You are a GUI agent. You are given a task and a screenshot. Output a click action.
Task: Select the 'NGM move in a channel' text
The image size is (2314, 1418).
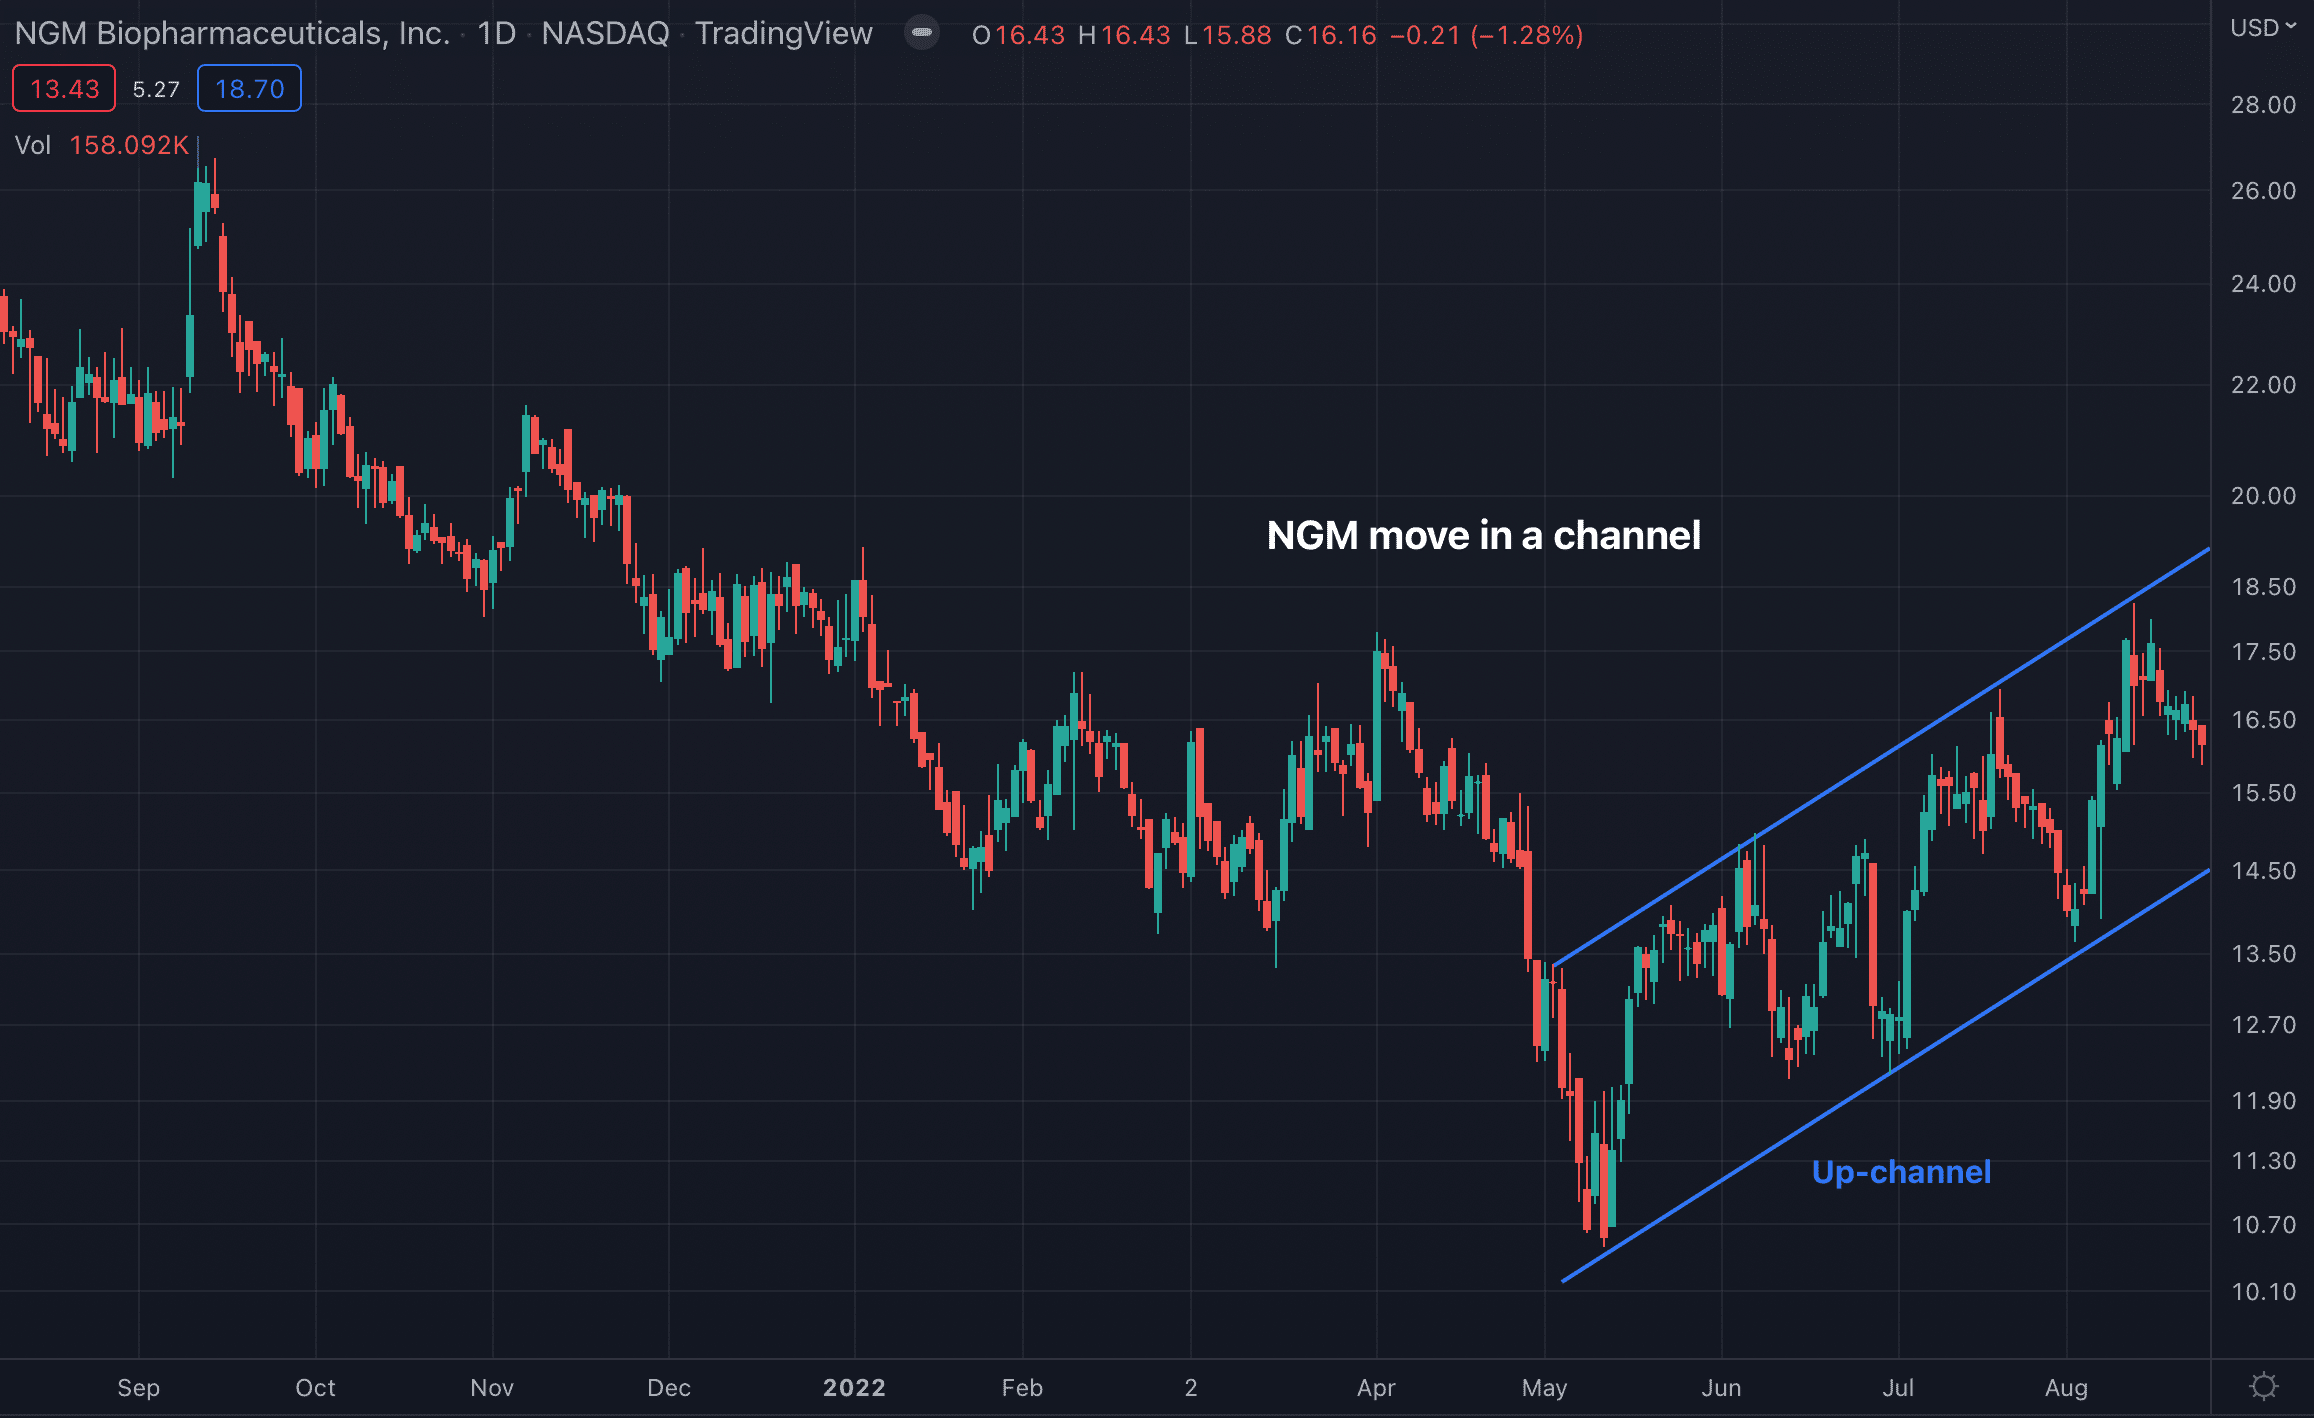pyautogui.click(x=1483, y=536)
